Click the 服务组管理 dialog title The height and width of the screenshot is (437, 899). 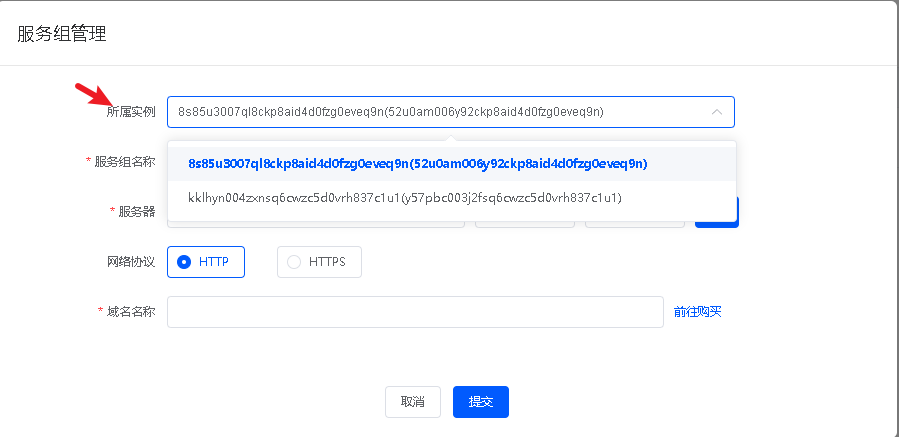tap(62, 33)
